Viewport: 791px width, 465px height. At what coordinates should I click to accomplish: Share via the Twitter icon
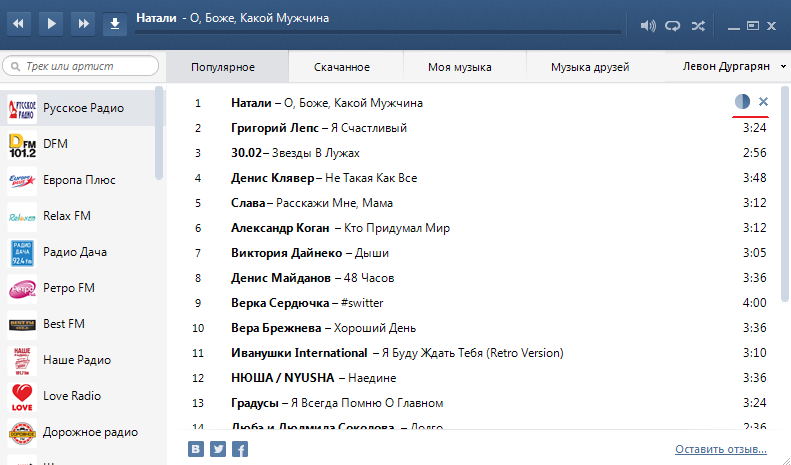point(218,449)
